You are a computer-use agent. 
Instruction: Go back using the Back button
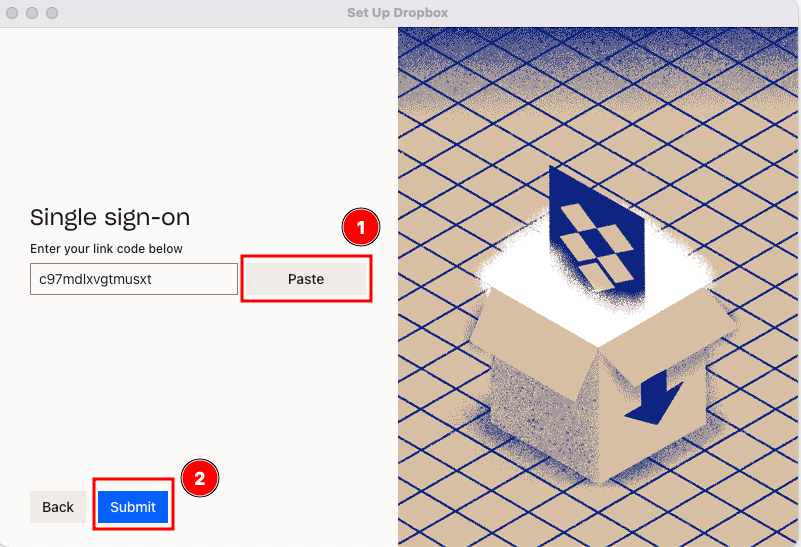[58, 507]
